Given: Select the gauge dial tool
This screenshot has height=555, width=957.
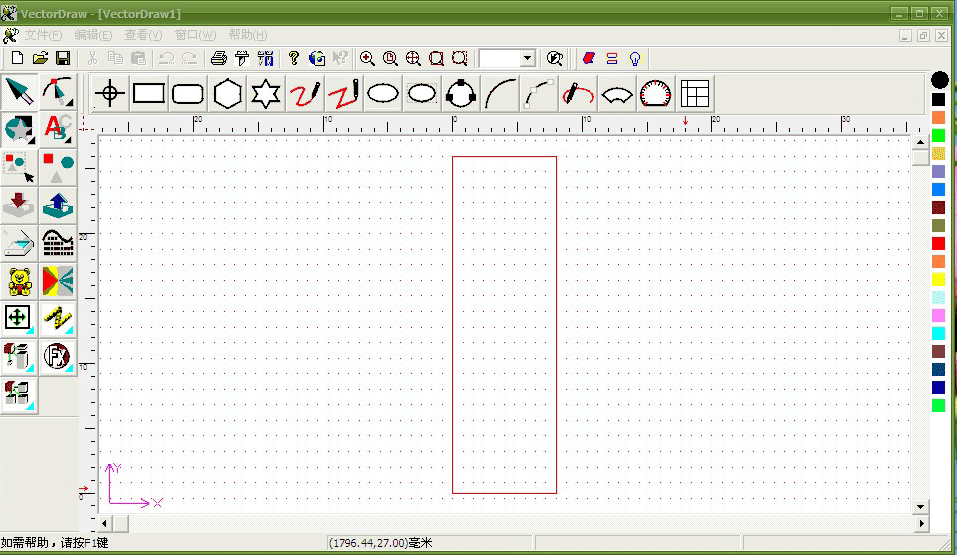Looking at the screenshot, I should pos(655,94).
